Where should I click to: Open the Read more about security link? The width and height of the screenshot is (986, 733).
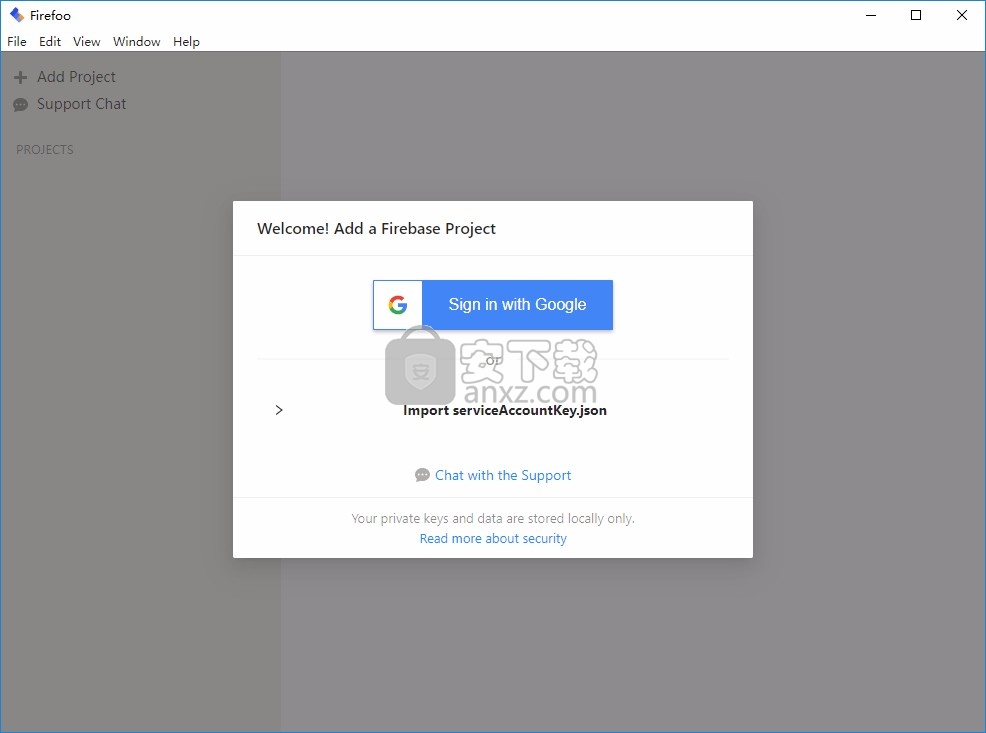[493, 539]
